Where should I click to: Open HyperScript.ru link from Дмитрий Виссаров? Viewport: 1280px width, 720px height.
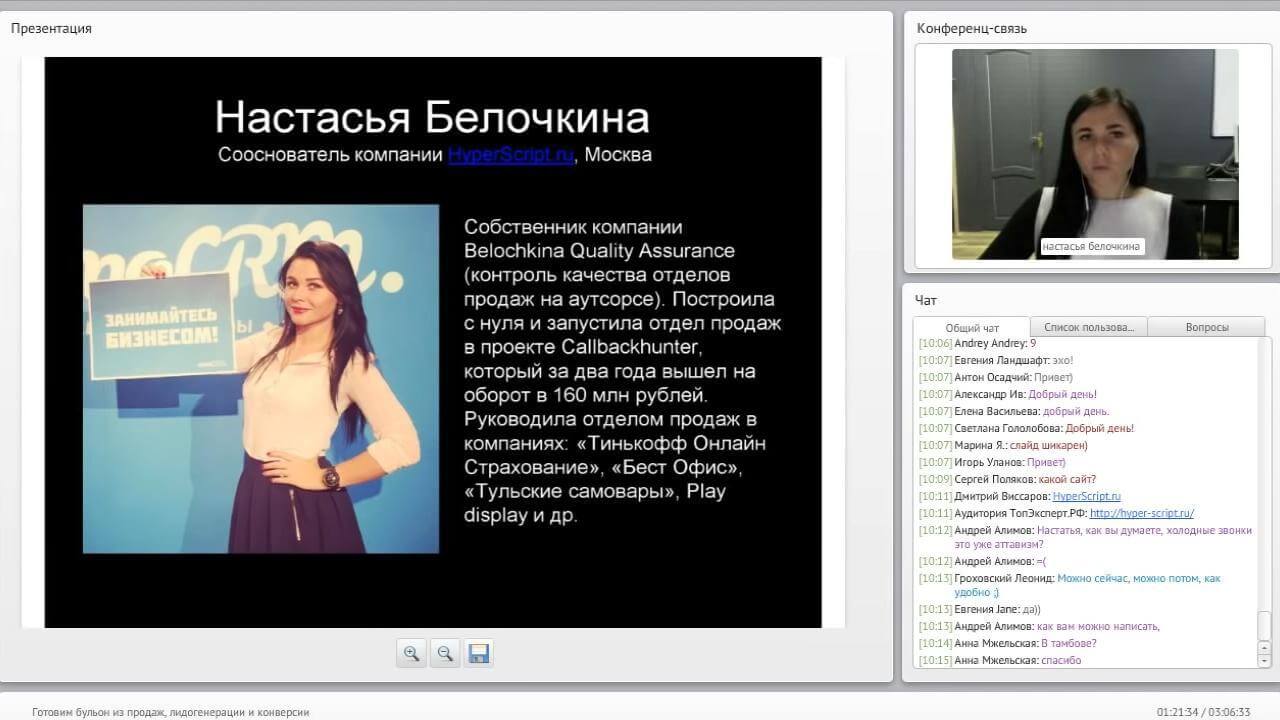point(1087,496)
